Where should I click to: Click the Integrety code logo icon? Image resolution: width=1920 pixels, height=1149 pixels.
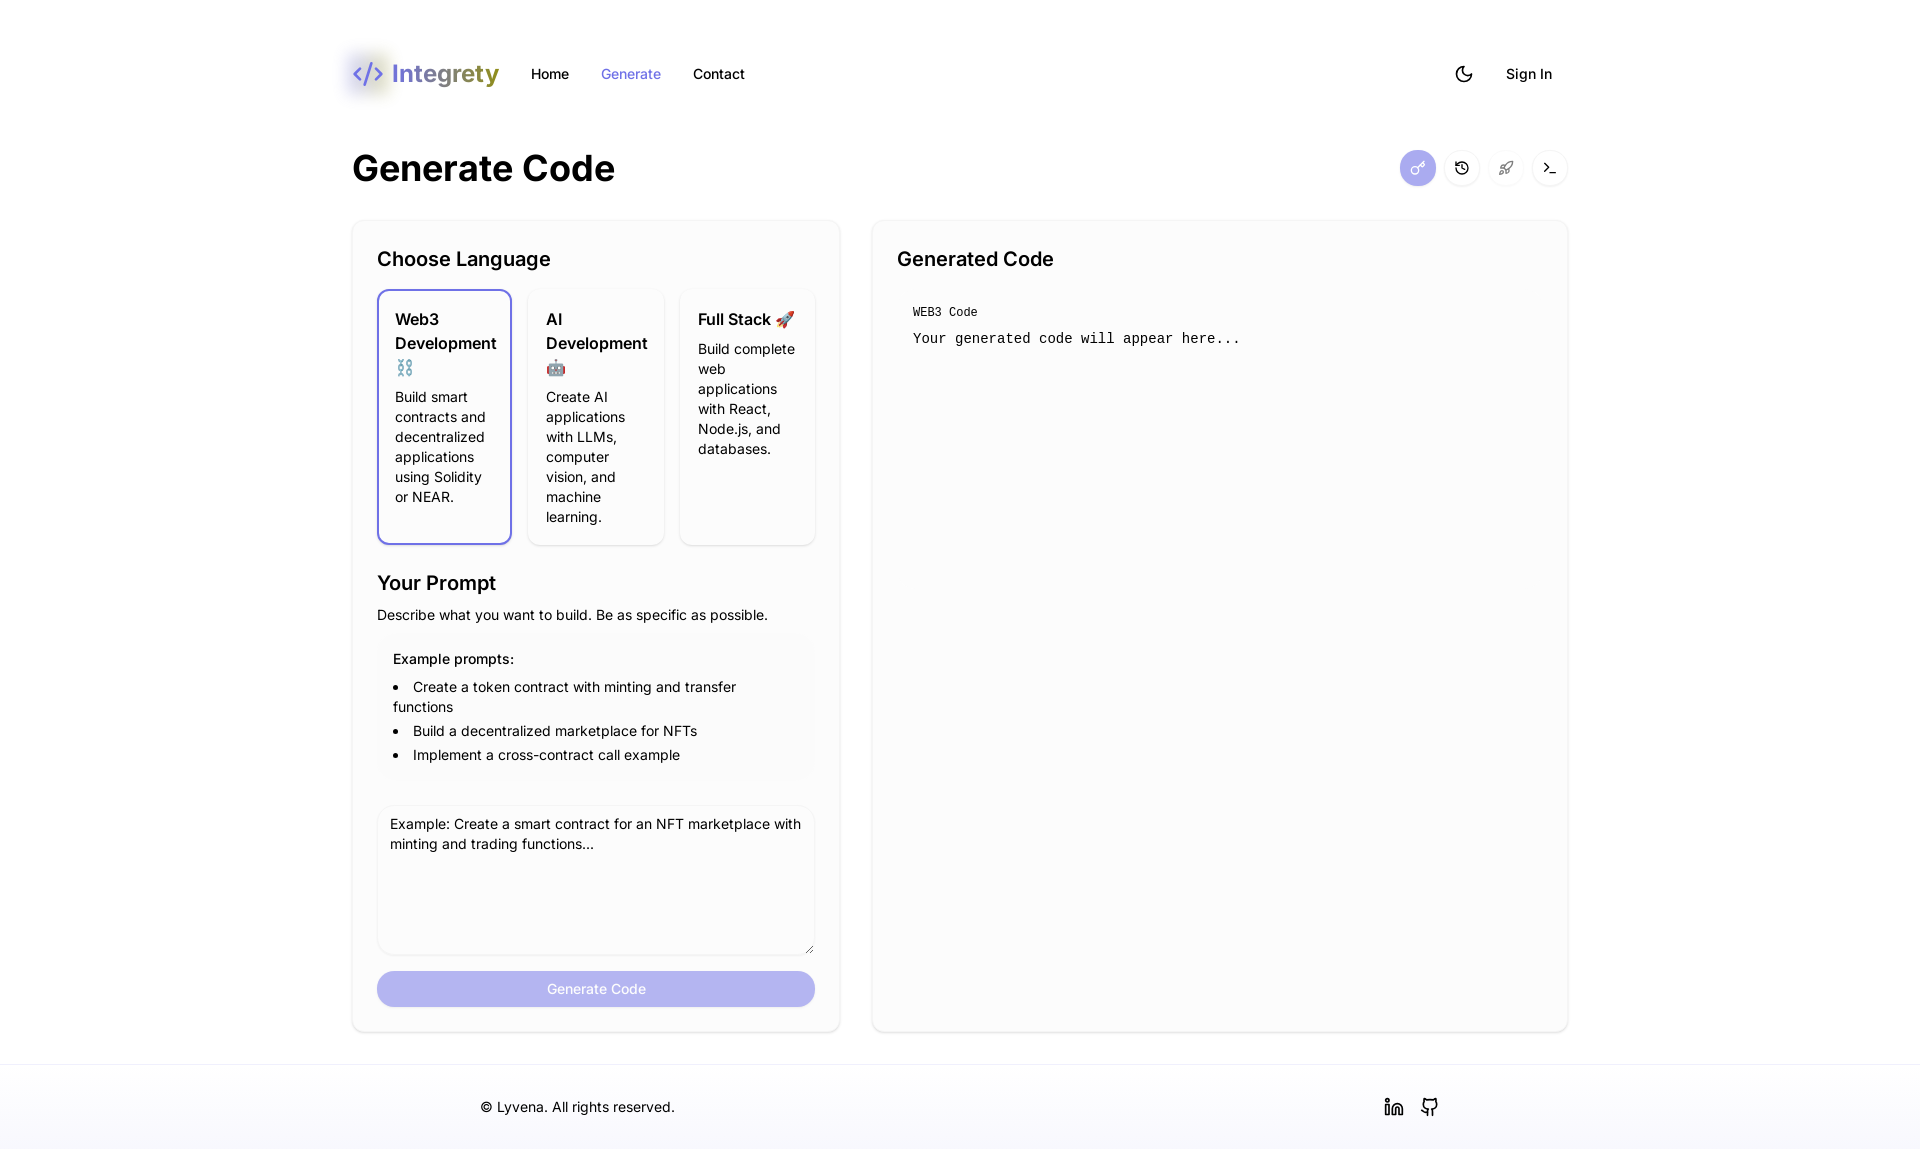(x=368, y=74)
